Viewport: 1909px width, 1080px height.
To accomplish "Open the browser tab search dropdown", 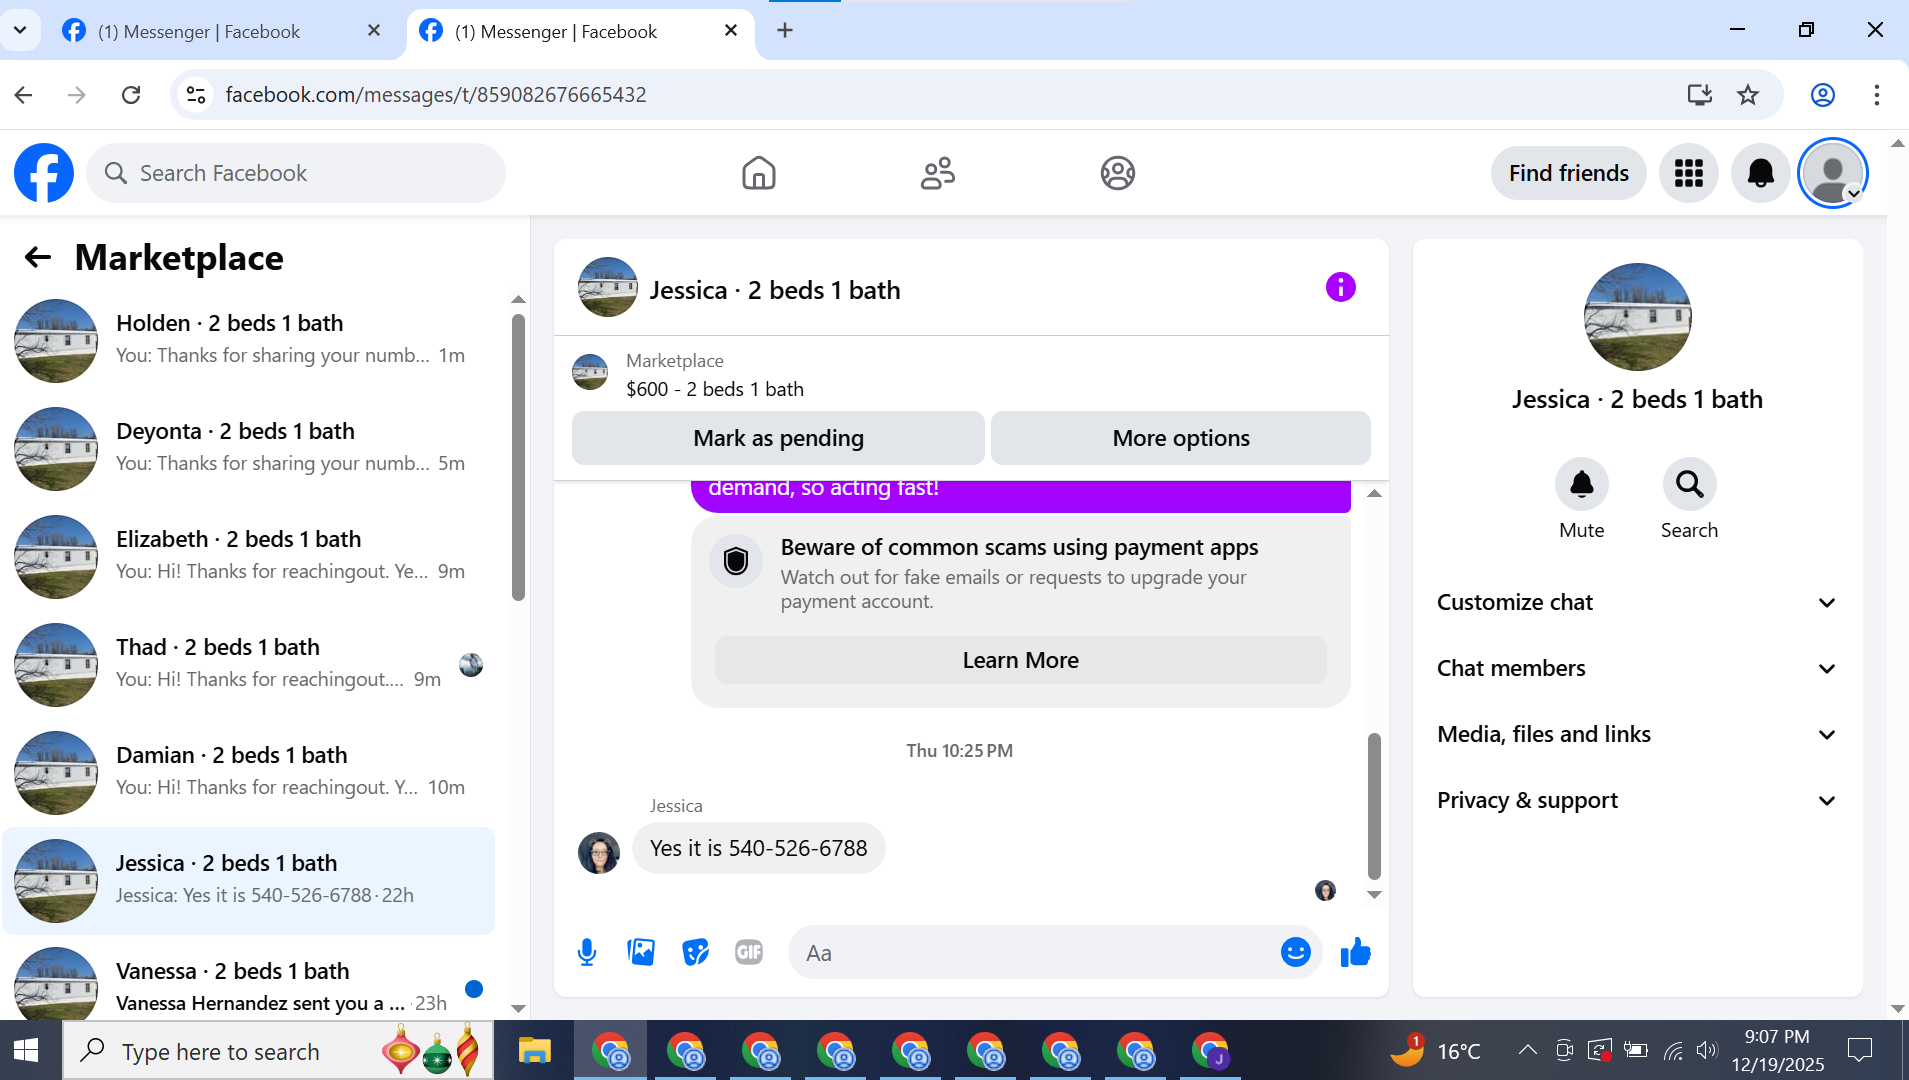I will coord(20,30).
